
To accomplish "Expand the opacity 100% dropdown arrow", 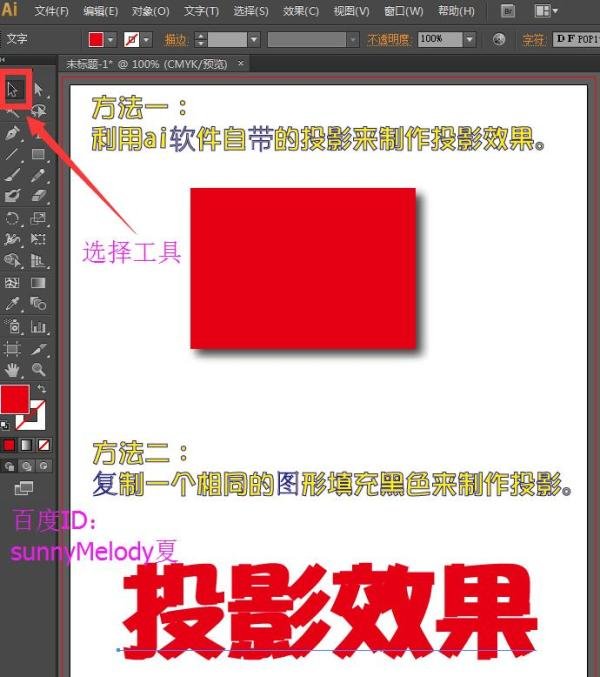I will click(469, 39).
